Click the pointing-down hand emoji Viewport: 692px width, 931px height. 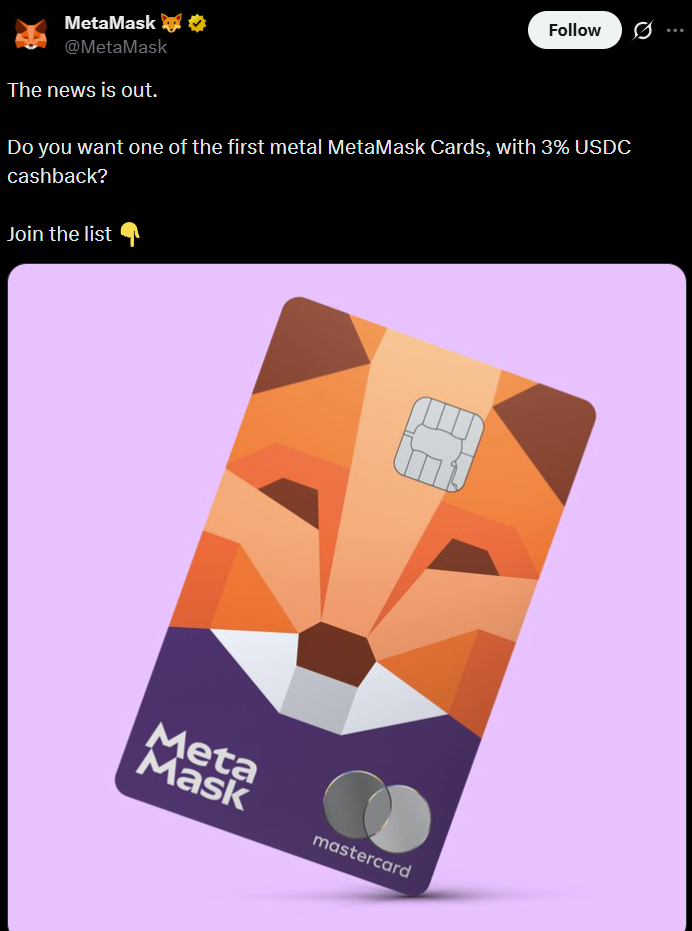(130, 235)
